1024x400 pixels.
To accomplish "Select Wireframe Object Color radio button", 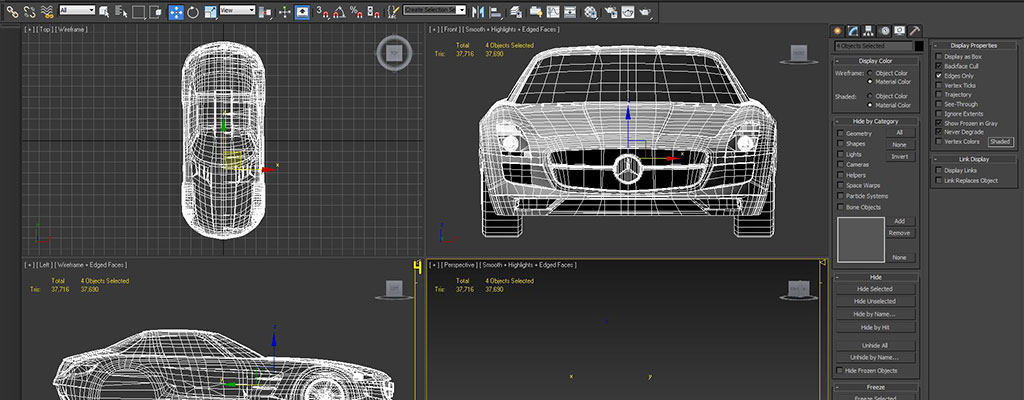I will tap(870, 73).
